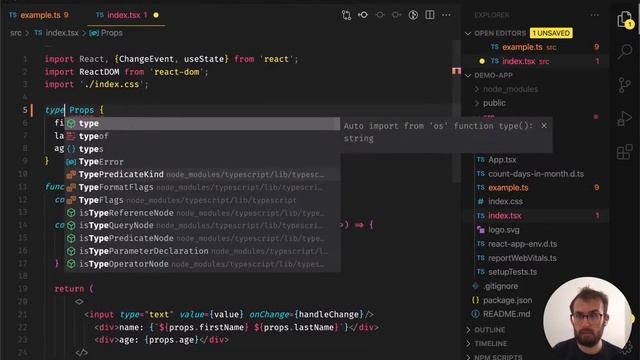Image resolution: width=640 pixels, height=360 pixels.
Task: Click the minimap error marker
Action: coord(456,71)
